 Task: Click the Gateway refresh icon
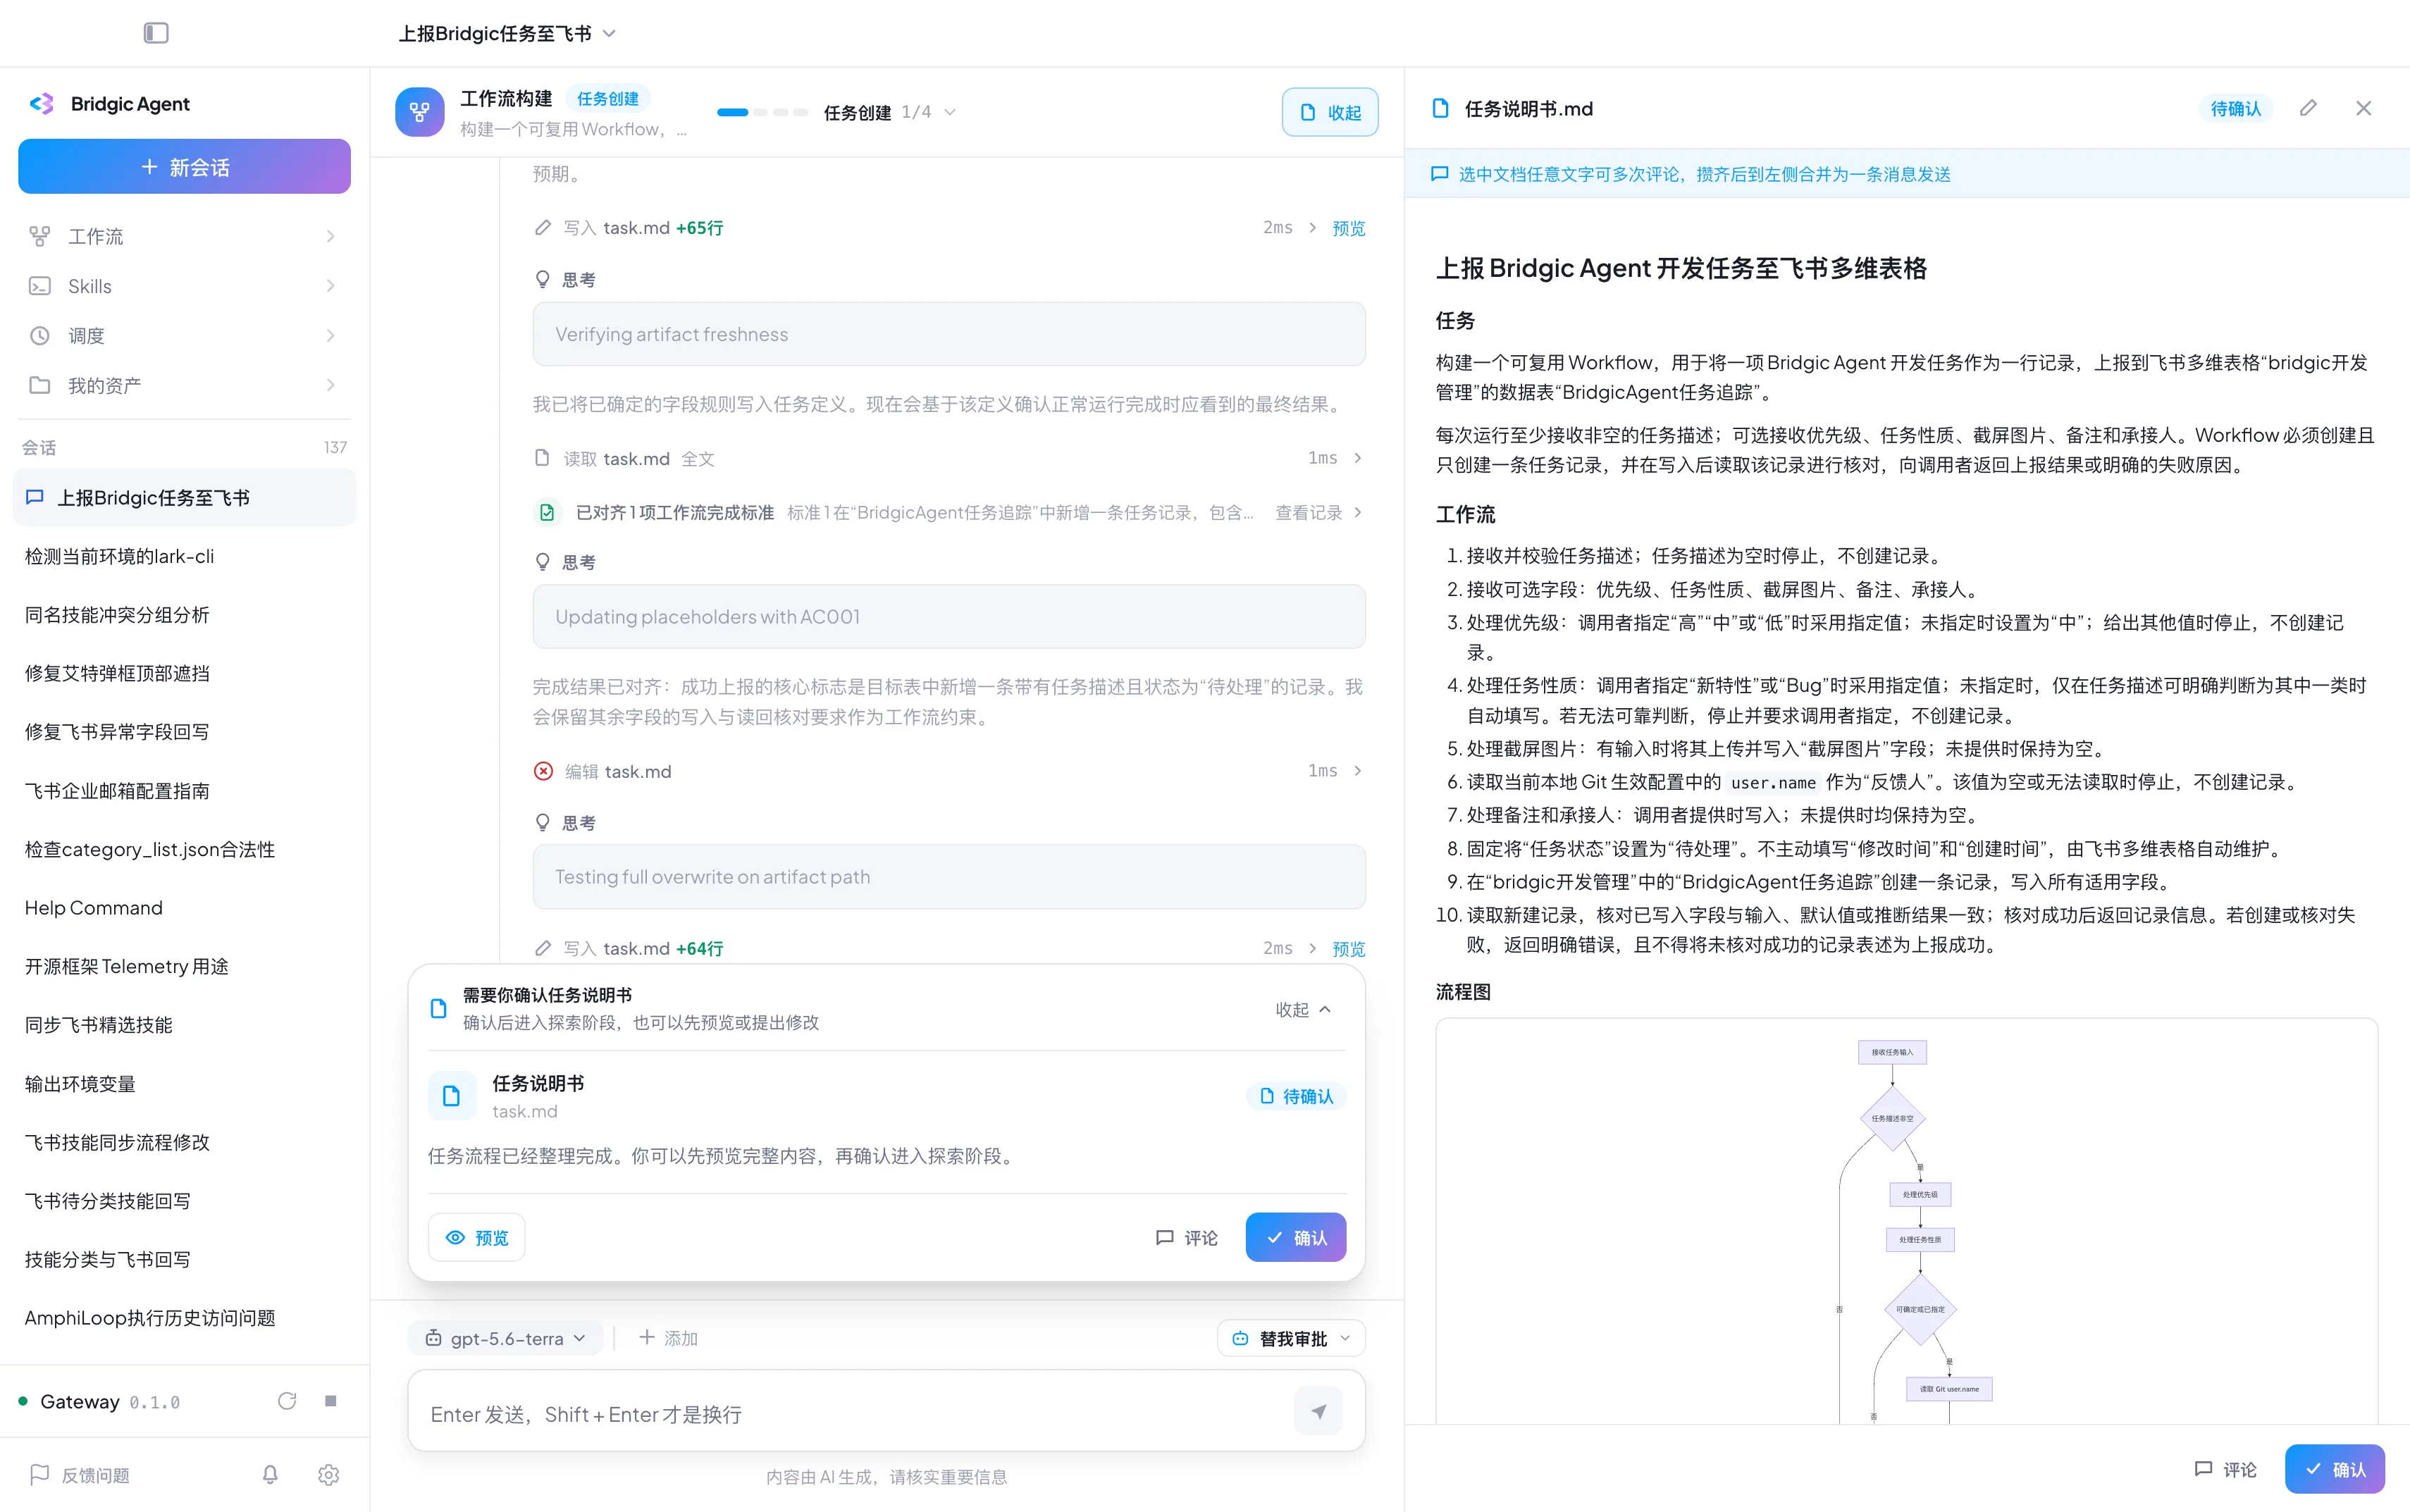[x=287, y=1401]
